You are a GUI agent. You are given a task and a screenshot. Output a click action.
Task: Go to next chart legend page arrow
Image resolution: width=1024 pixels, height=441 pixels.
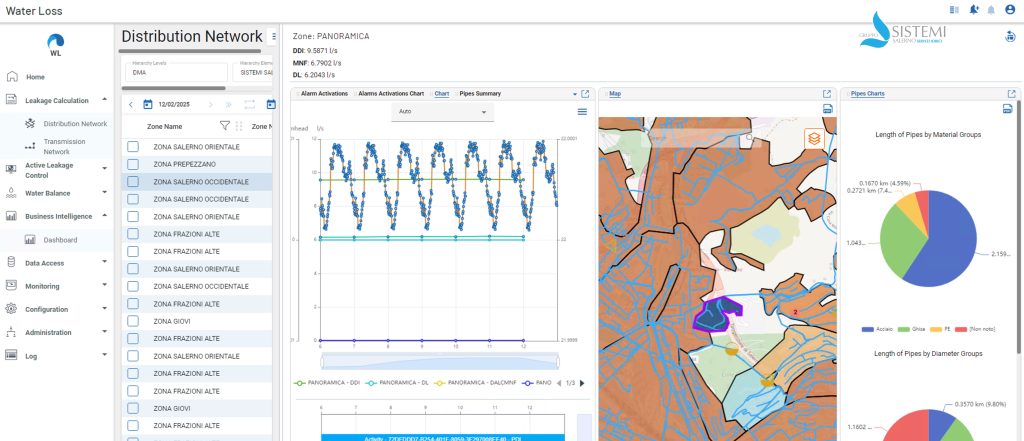pyautogui.click(x=583, y=383)
